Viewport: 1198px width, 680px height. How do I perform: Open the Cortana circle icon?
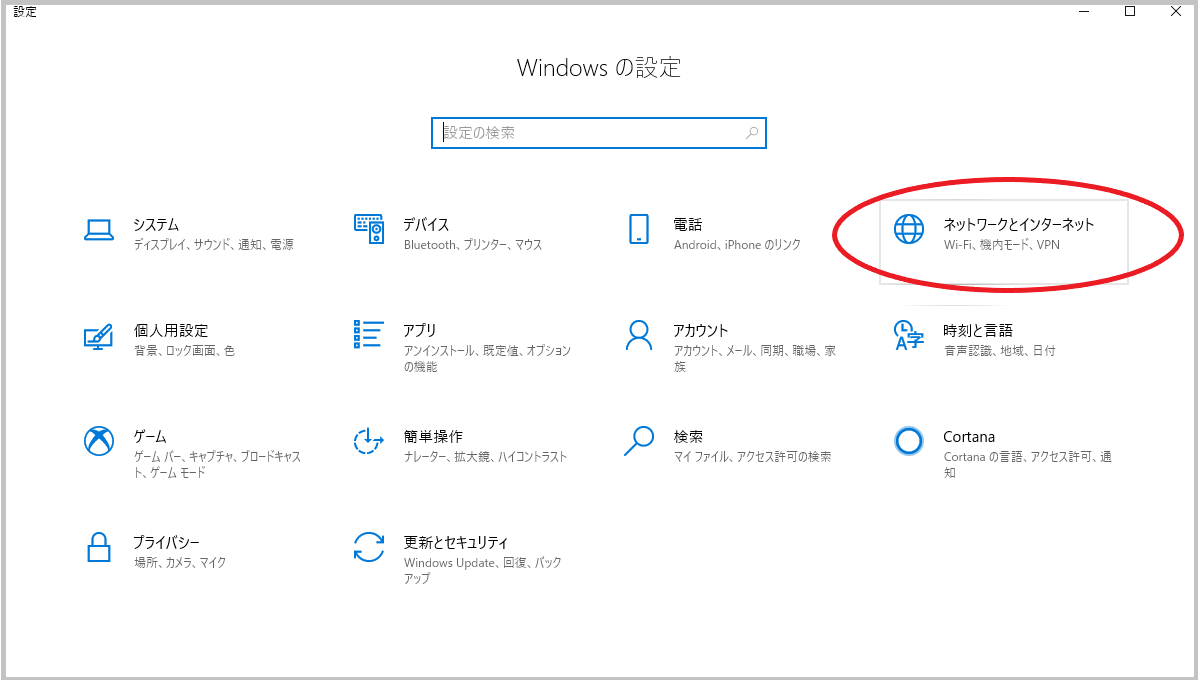(x=909, y=441)
